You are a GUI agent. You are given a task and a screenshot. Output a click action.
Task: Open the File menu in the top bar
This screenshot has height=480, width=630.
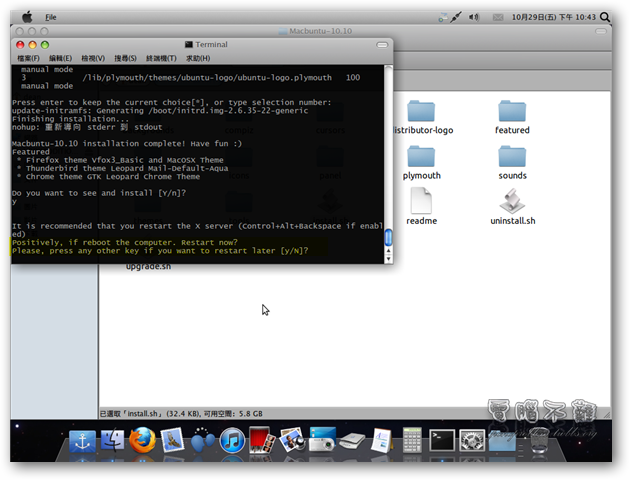tap(51, 17)
